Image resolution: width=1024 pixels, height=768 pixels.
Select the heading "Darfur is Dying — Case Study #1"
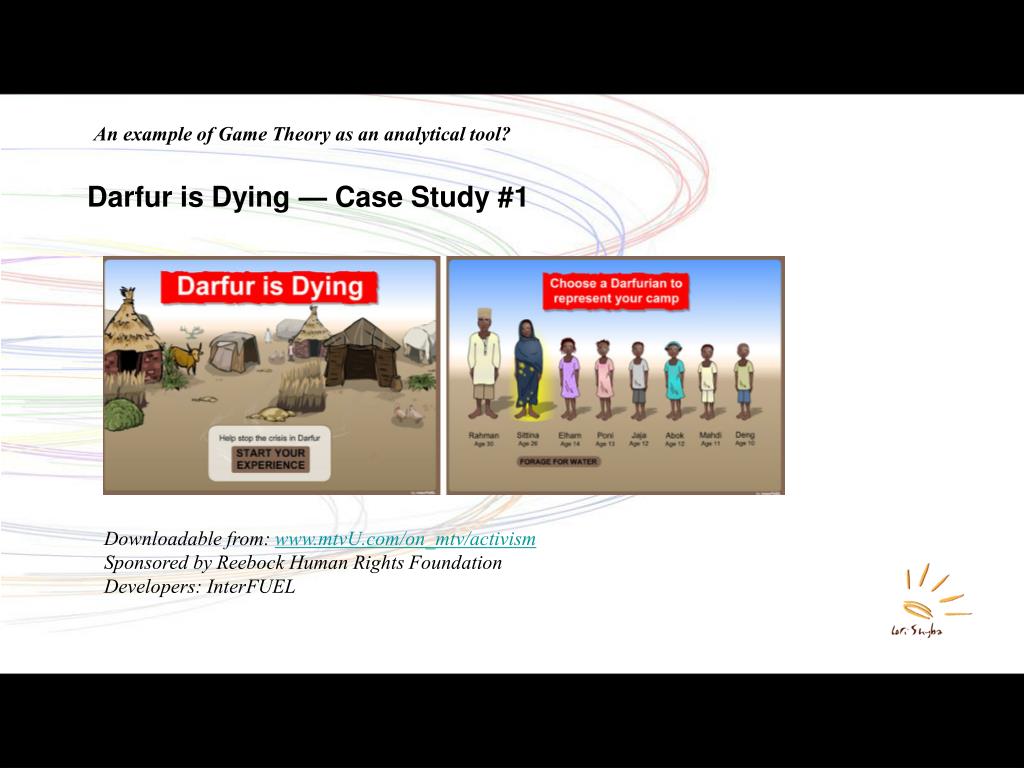(308, 197)
